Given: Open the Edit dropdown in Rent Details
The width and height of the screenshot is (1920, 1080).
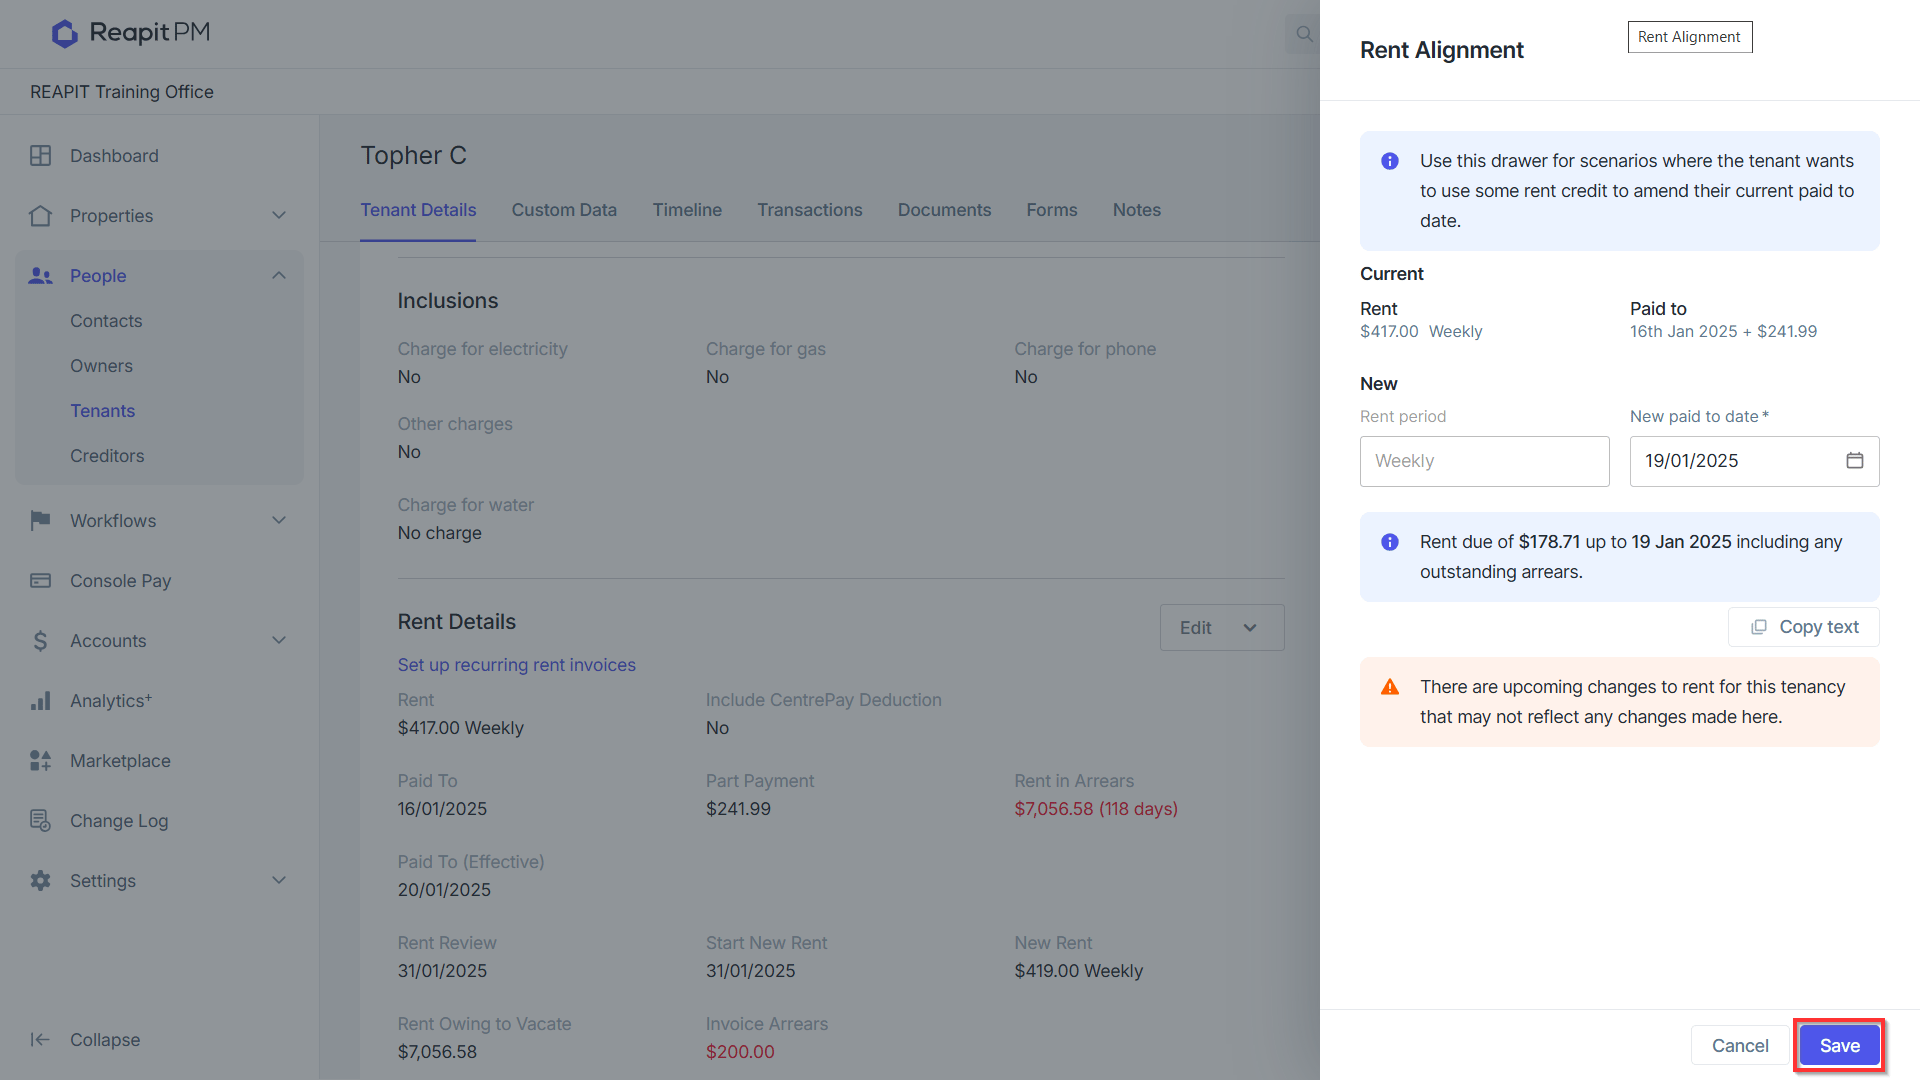Looking at the screenshot, I should pyautogui.click(x=1221, y=628).
